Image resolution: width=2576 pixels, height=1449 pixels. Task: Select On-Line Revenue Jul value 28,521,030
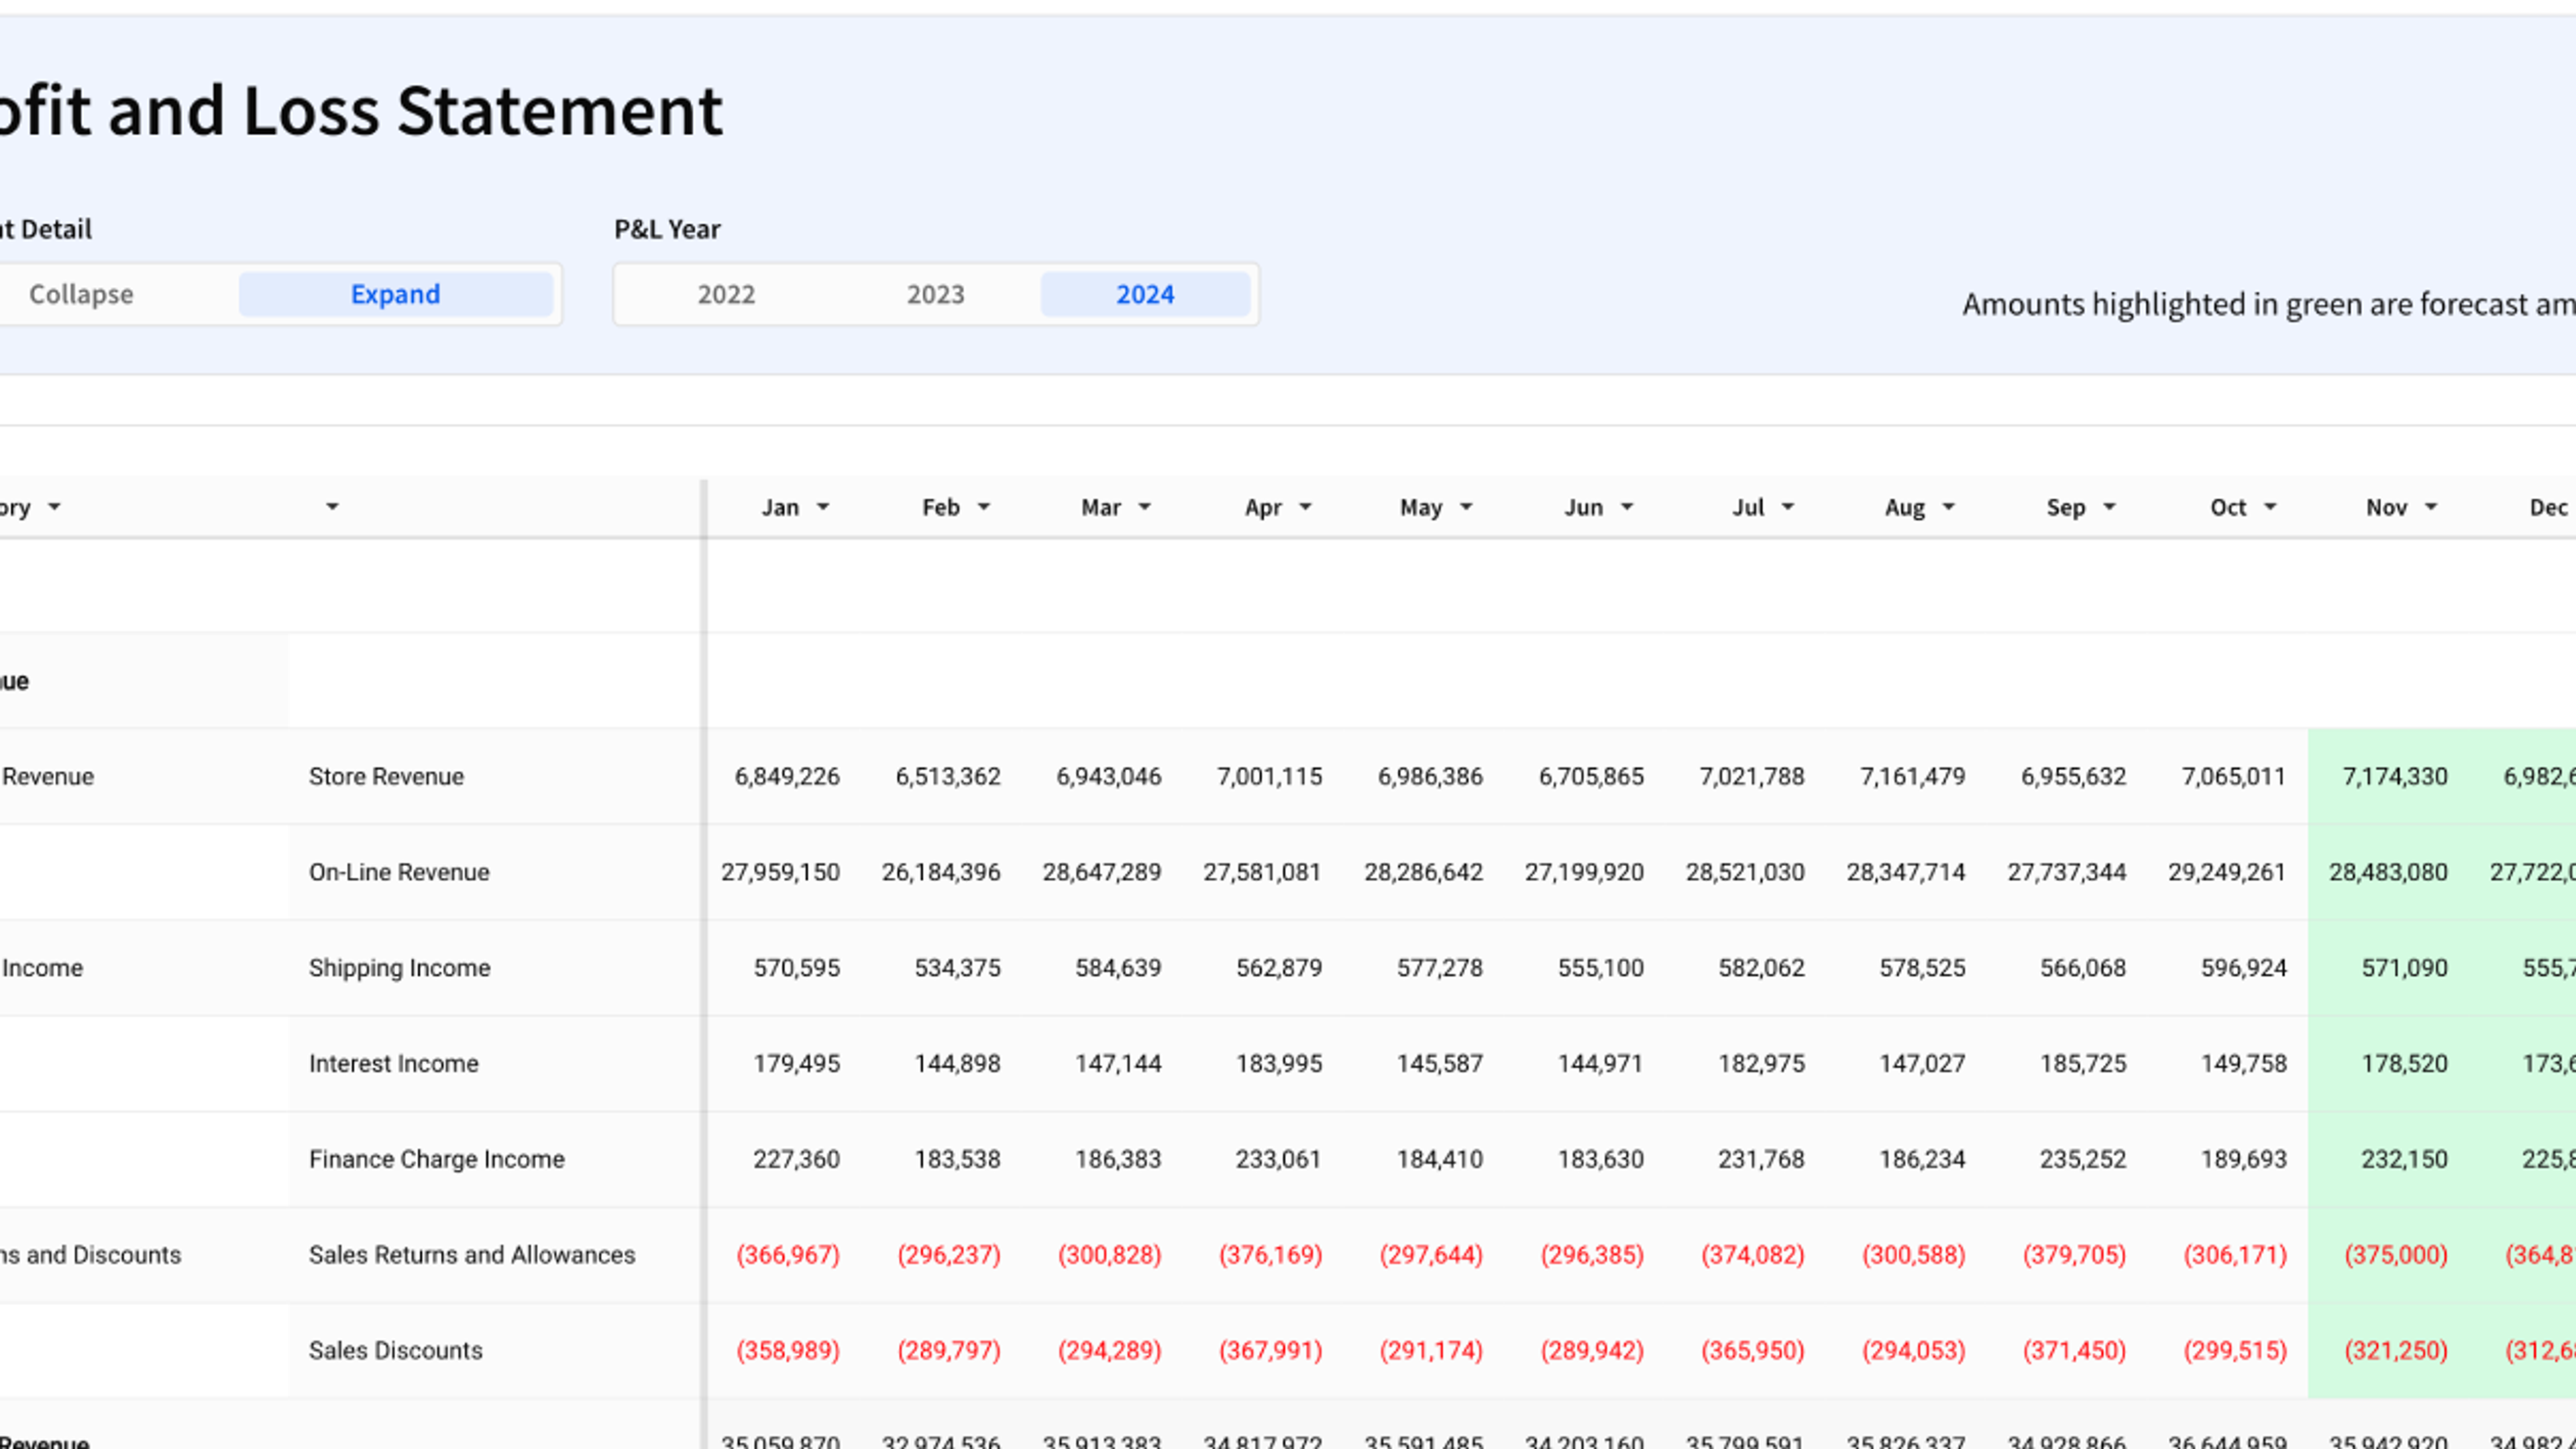tap(1745, 873)
